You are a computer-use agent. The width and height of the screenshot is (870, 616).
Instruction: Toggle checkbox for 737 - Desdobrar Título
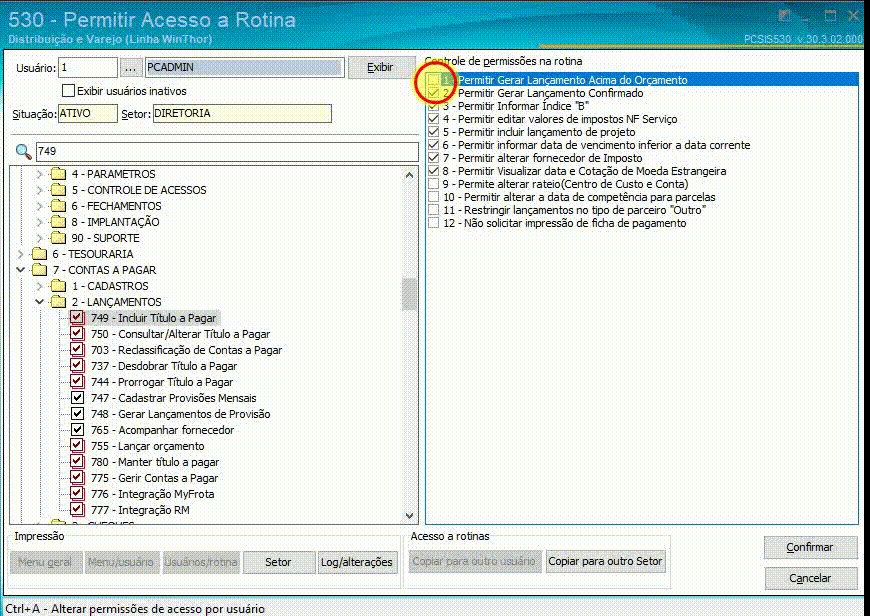pyautogui.click(x=77, y=366)
